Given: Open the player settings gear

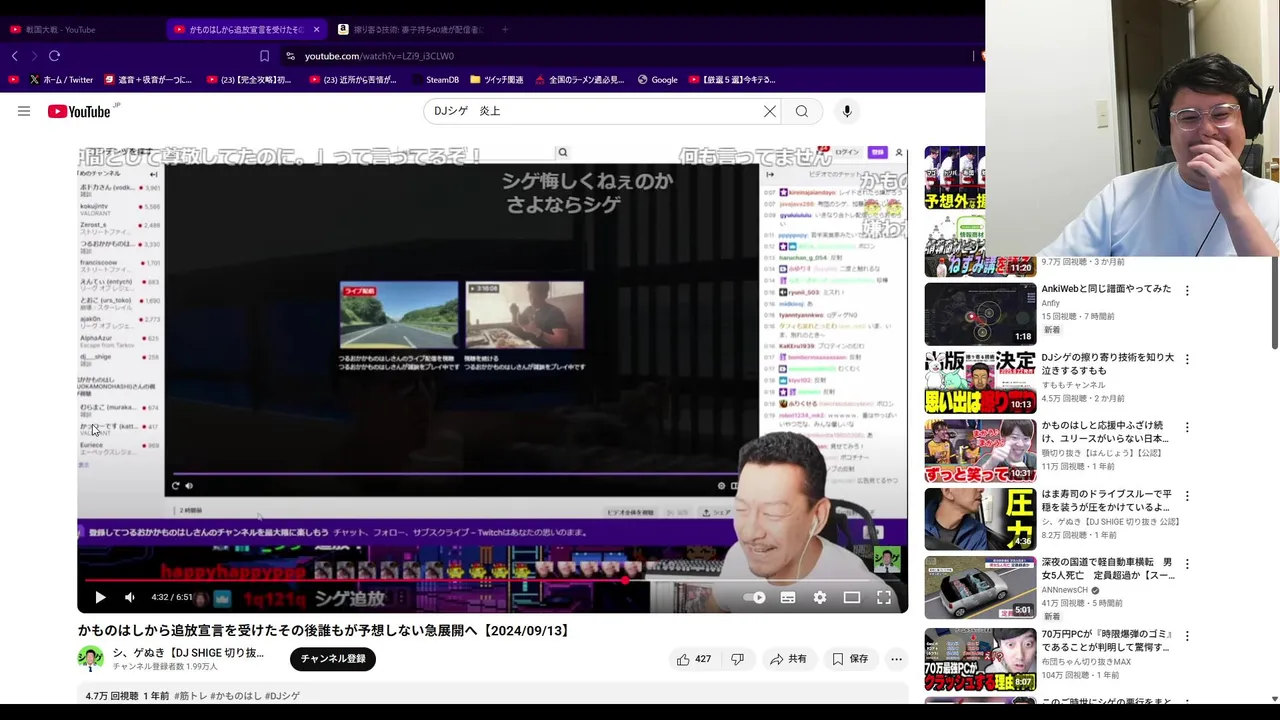Looking at the screenshot, I should point(820,597).
